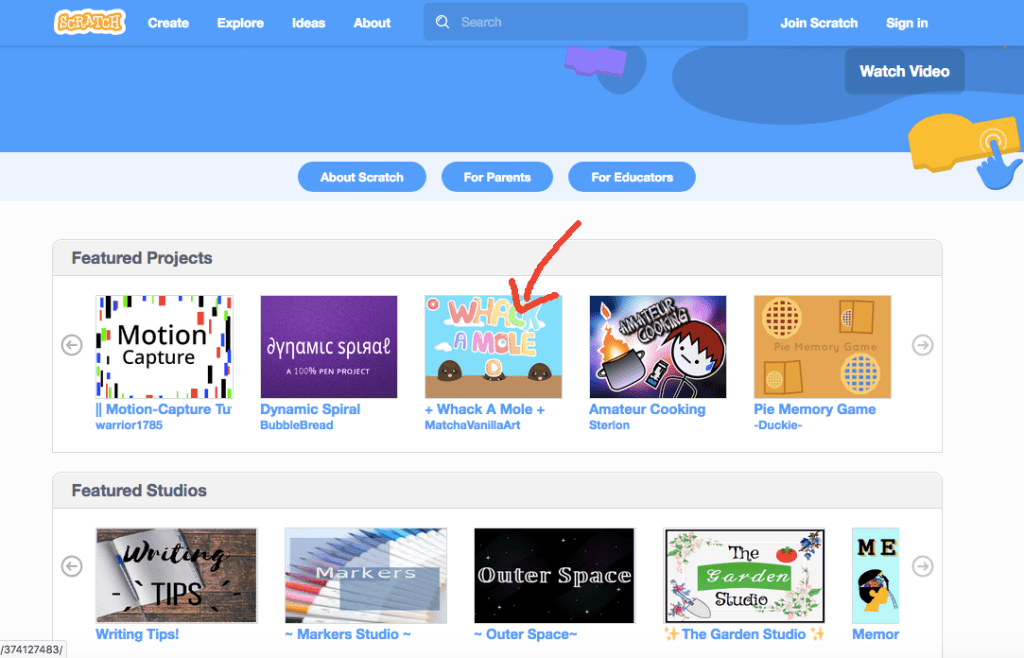Open the Outer Space studio thumbnail
The height and width of the screenshot is (658, 1024).
[554, 575]
